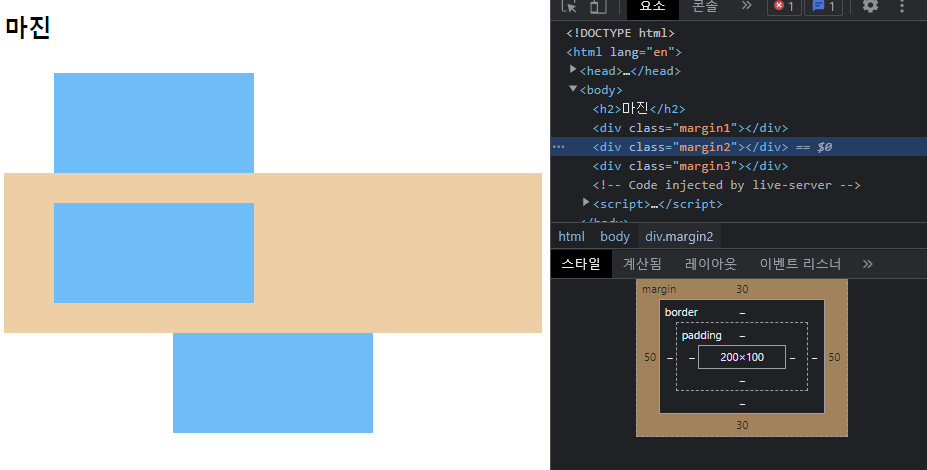Select the html lang row

click(x=624, y=52)
